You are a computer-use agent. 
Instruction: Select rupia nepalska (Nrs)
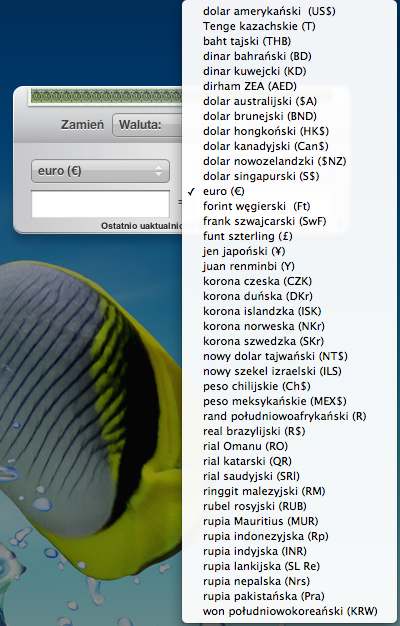tap(289, 582)
